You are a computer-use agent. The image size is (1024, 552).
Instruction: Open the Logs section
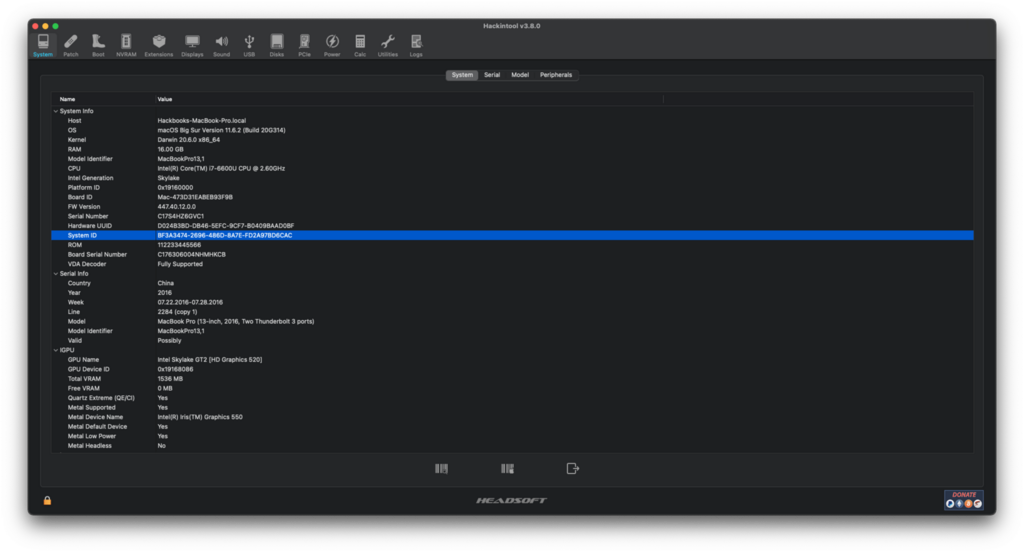click(416, 46)
